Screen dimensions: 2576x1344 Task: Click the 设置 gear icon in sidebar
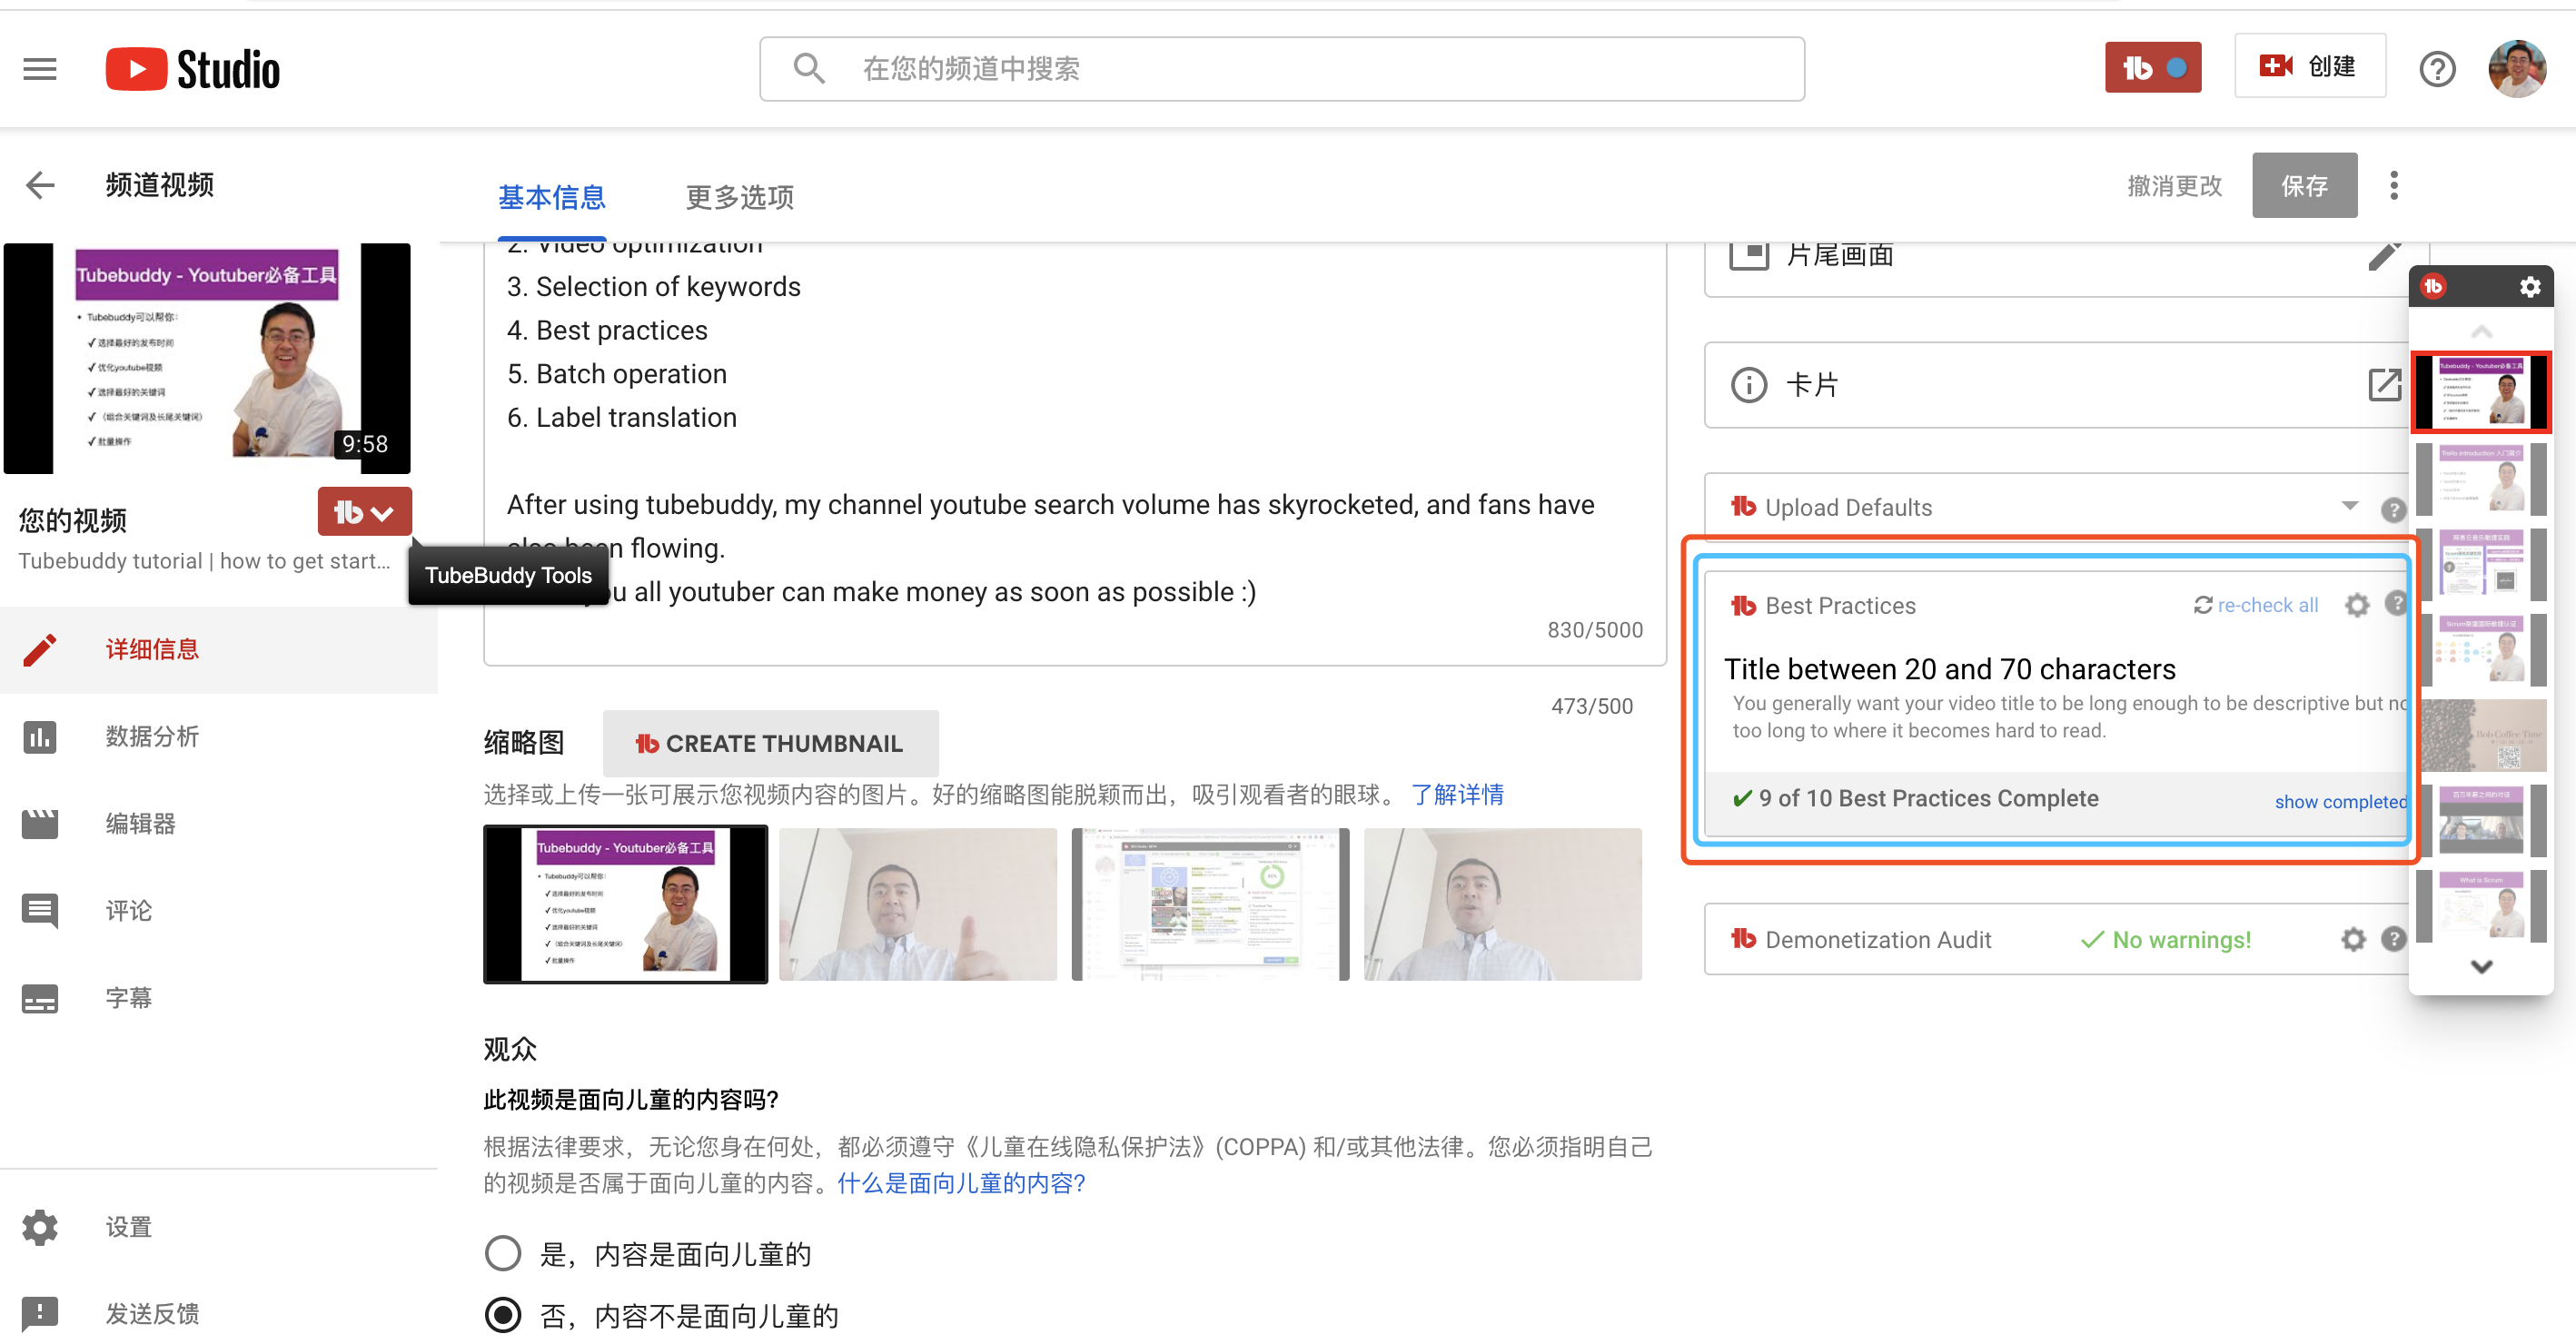tap(40, 1226)
